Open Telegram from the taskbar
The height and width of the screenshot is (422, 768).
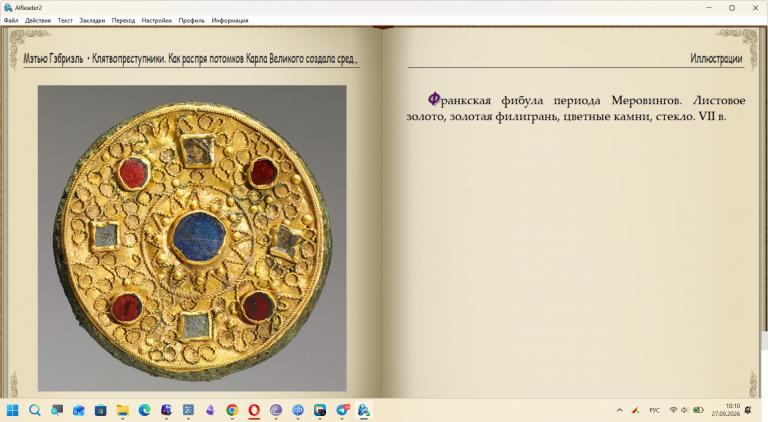point(342,410)
